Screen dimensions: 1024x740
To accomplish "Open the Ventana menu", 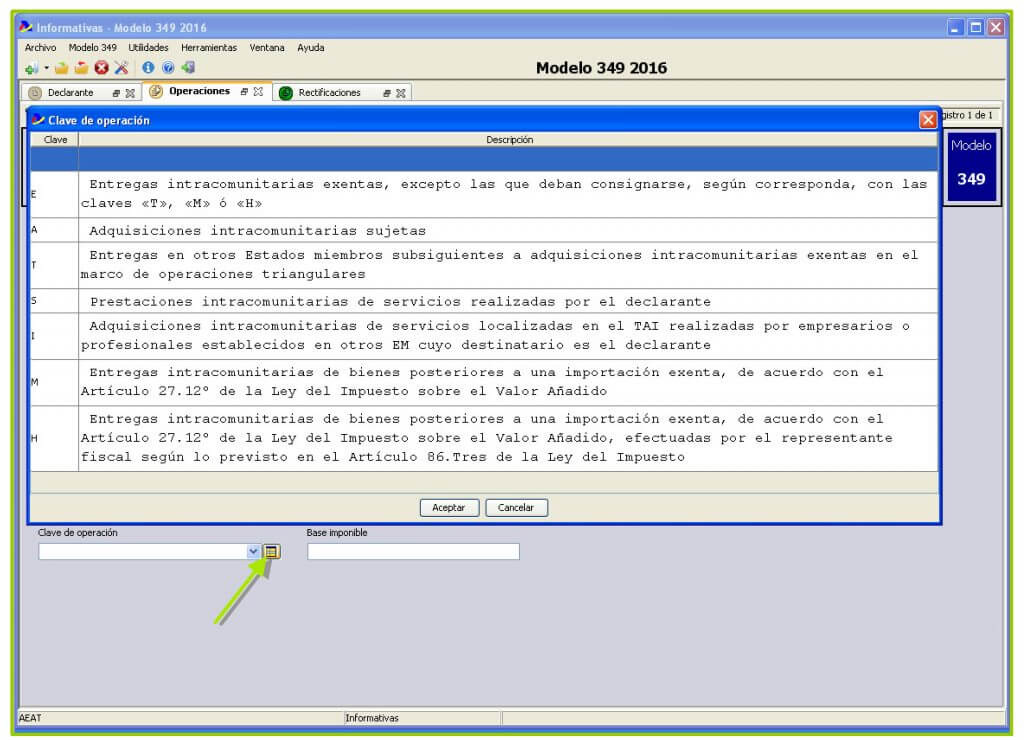I will pos(267,48).
